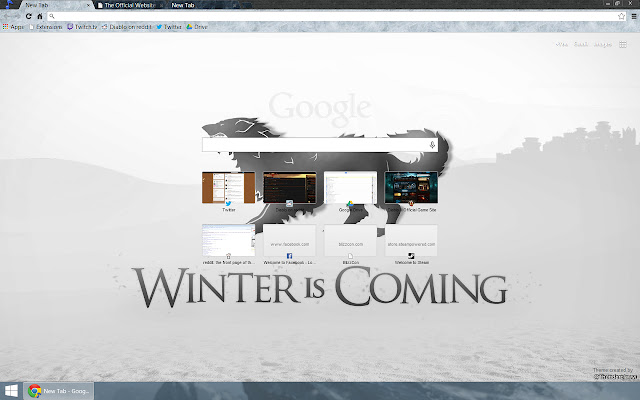640x400 pixels.
Task: Close The Official Website tab
Action: coord(161,5)
